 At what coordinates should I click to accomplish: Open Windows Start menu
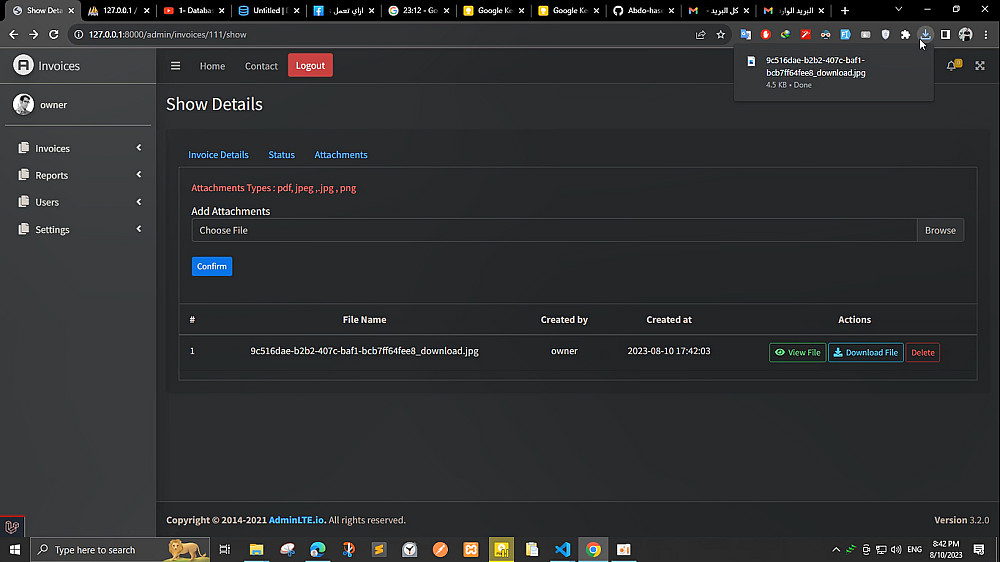tap(15, 549)
